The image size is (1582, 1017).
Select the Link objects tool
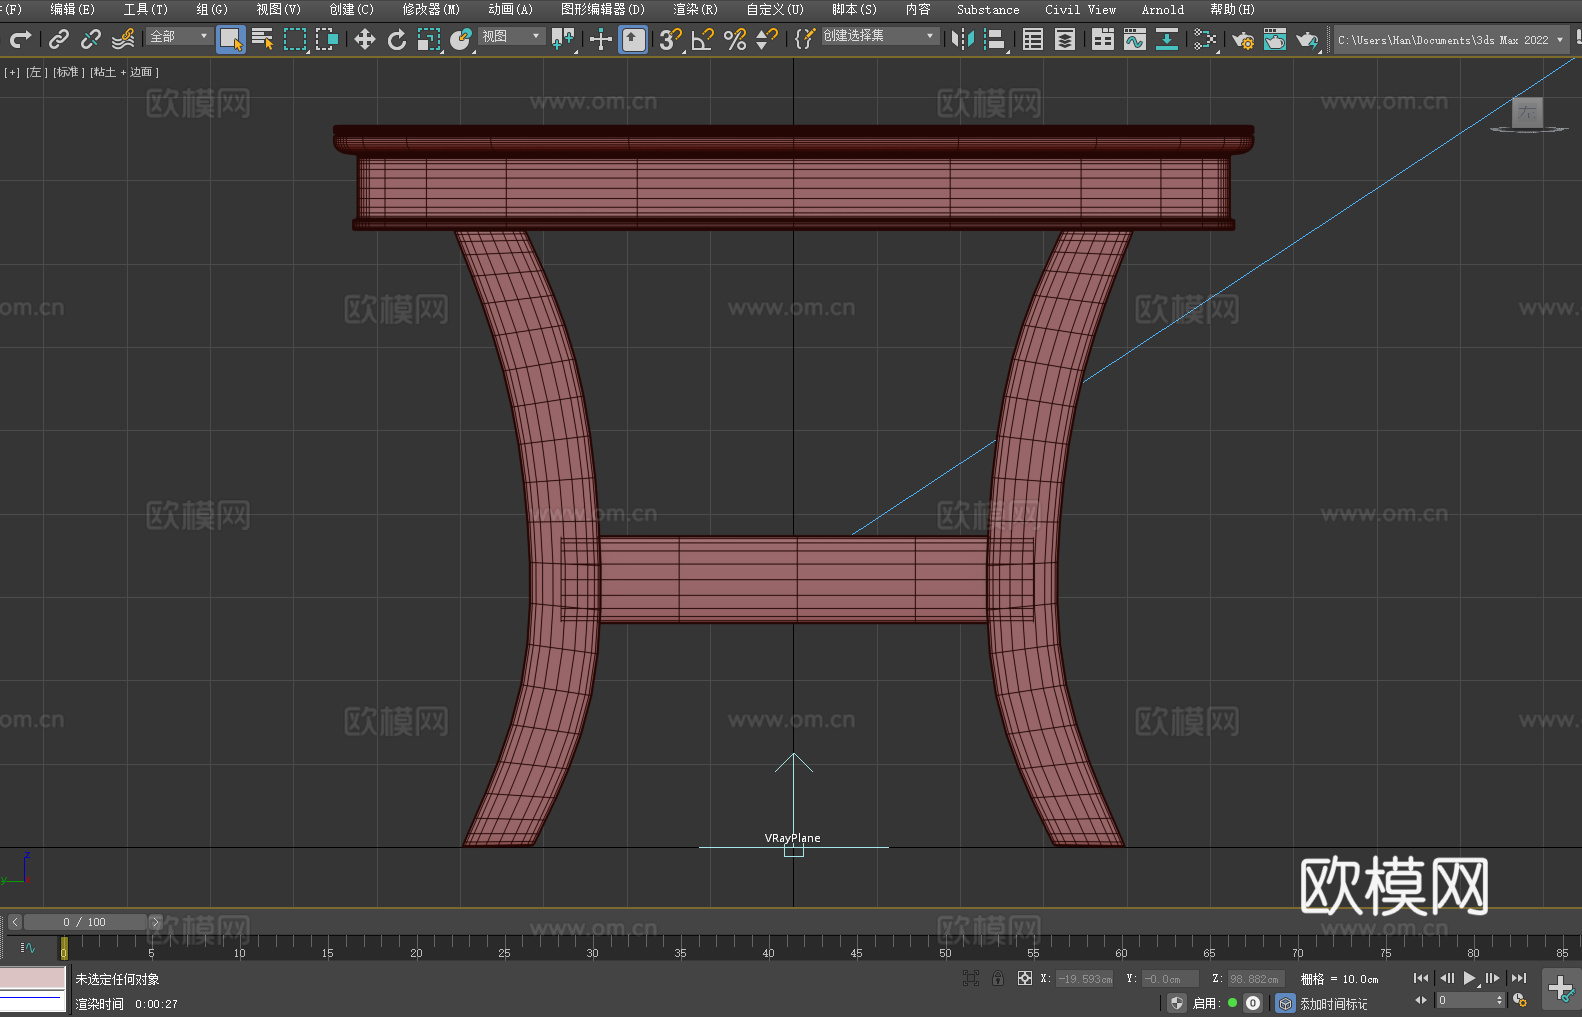coord(59,39)
